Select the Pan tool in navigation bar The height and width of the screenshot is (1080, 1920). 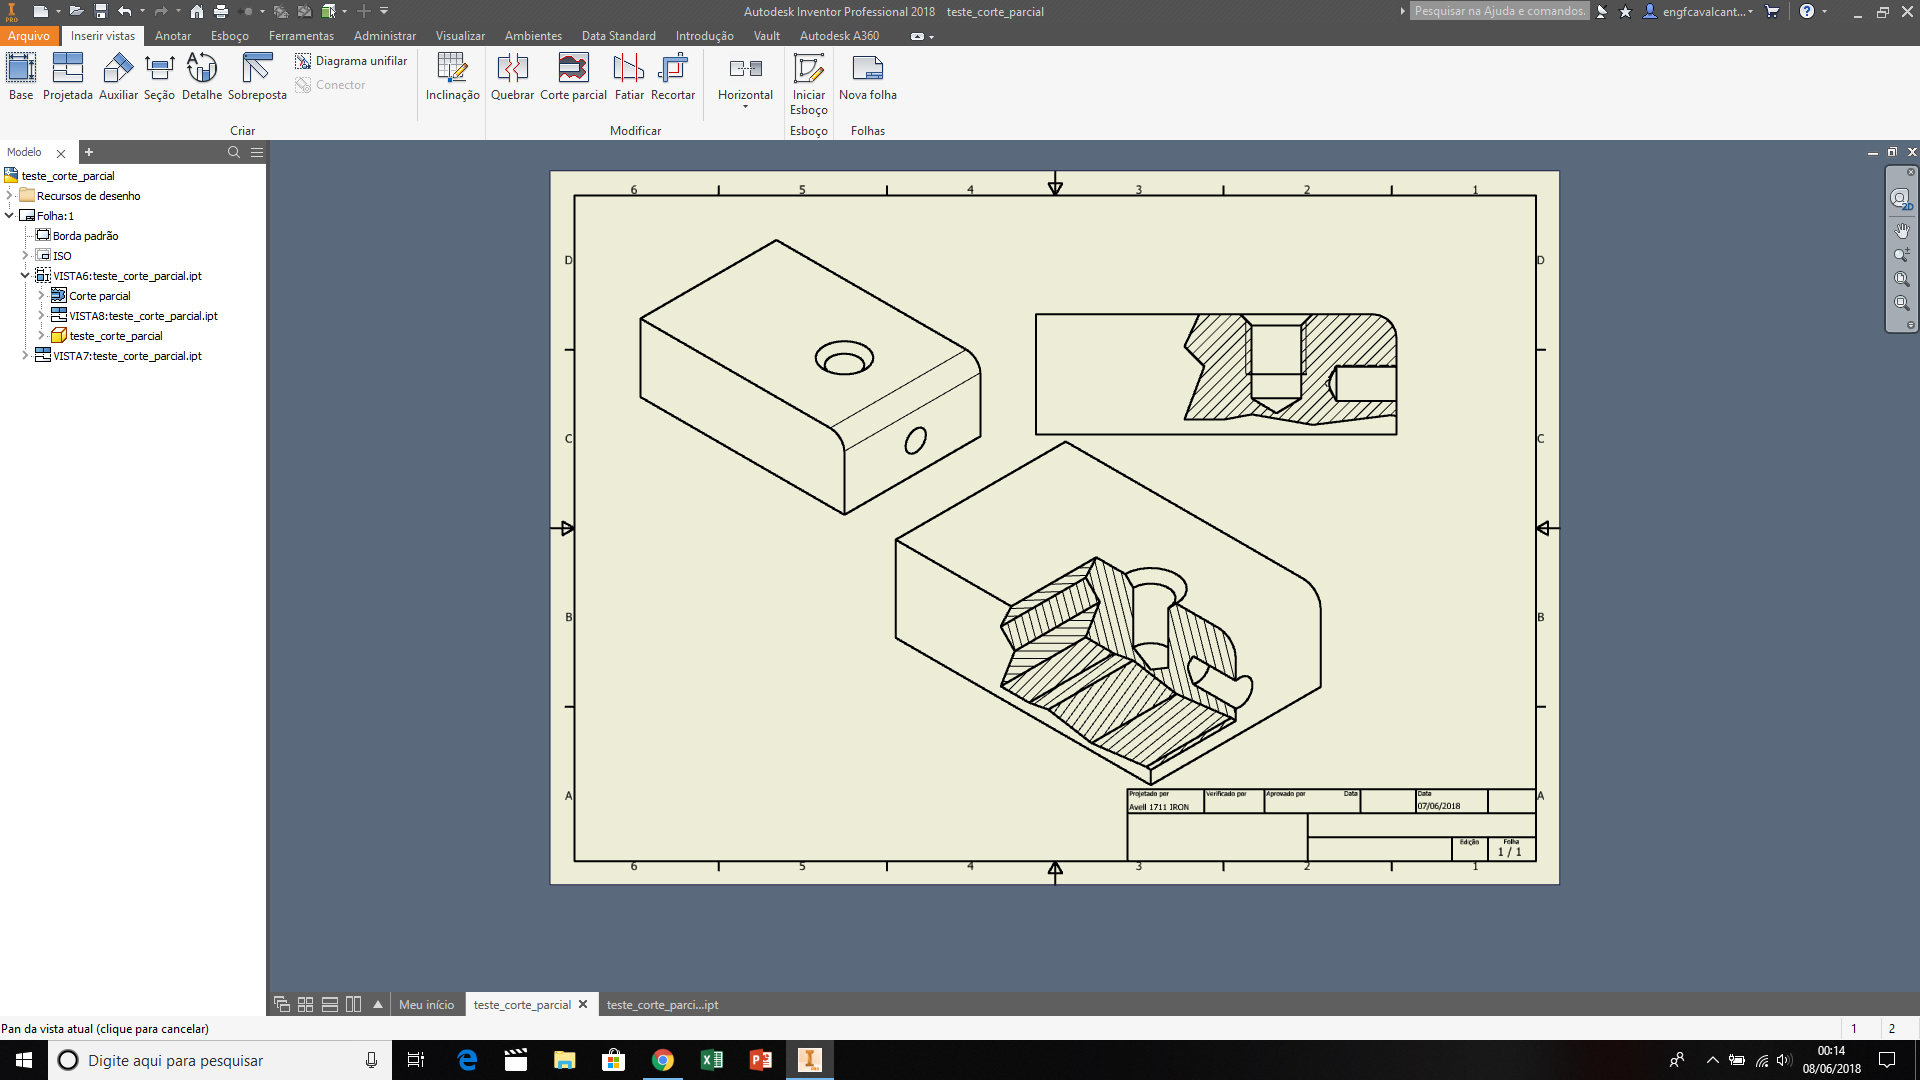(1903, 230)
